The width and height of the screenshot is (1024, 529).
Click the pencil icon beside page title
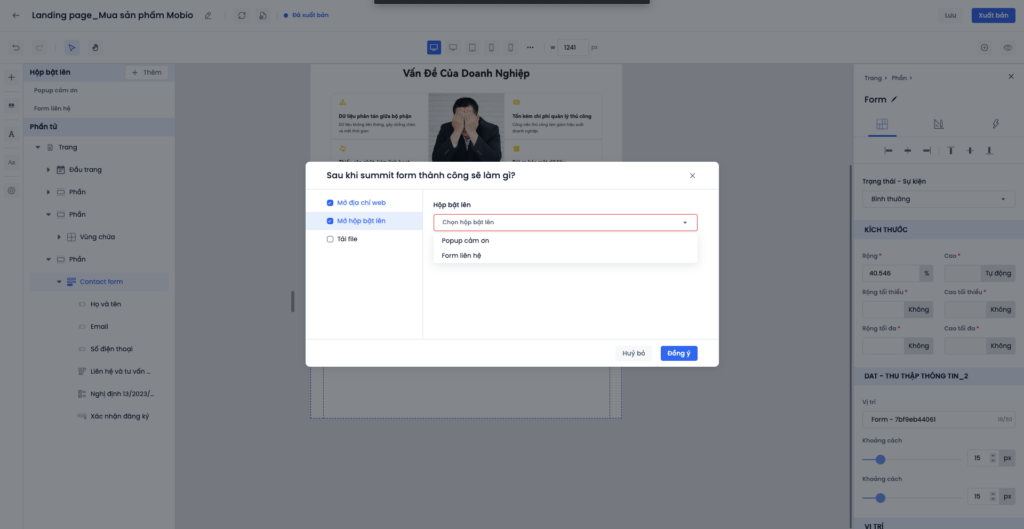click(208, 16)
